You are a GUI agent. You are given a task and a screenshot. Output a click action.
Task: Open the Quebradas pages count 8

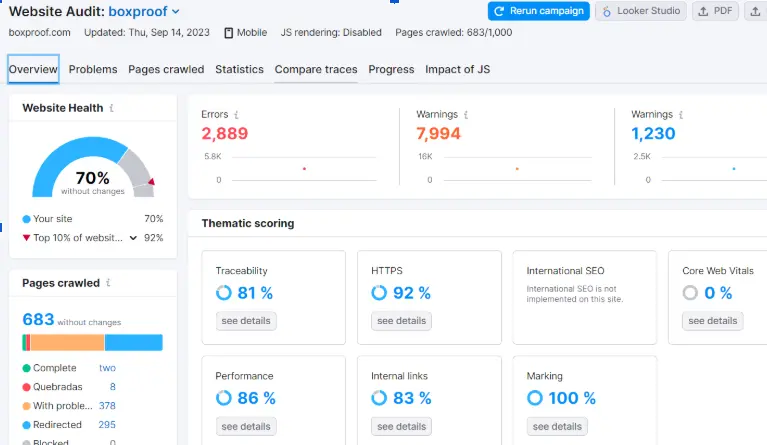[x=113, y=387]
